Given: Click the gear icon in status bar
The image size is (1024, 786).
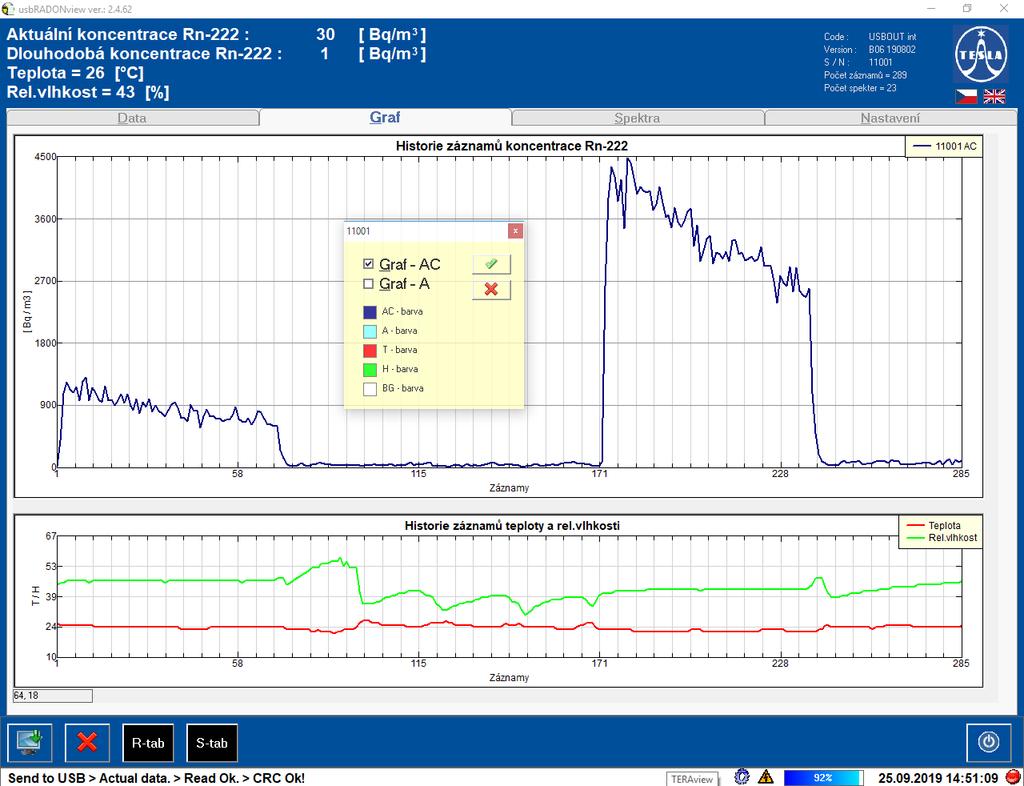Looking at the screenshot, I should (741, 777).
